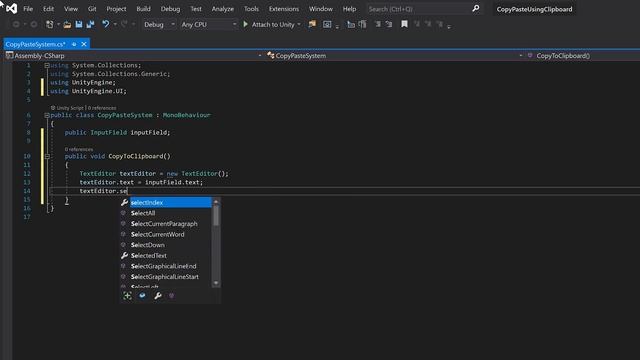Open the Git menu
Viewport: 640px width, 360px height.
(92, 9)
